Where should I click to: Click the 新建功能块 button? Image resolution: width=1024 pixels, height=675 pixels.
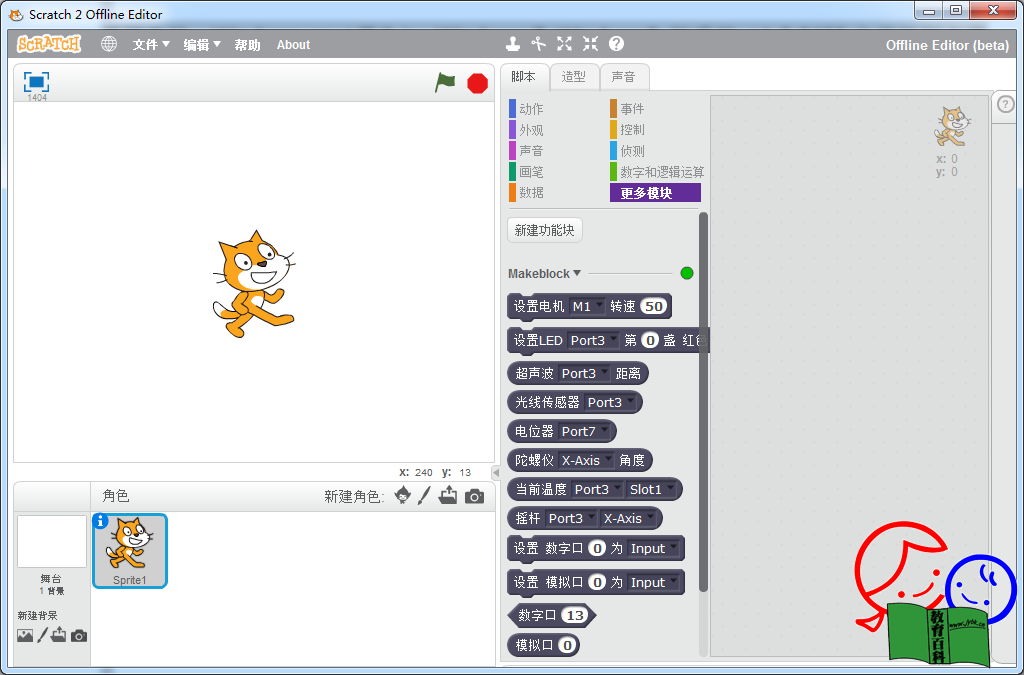545,230
